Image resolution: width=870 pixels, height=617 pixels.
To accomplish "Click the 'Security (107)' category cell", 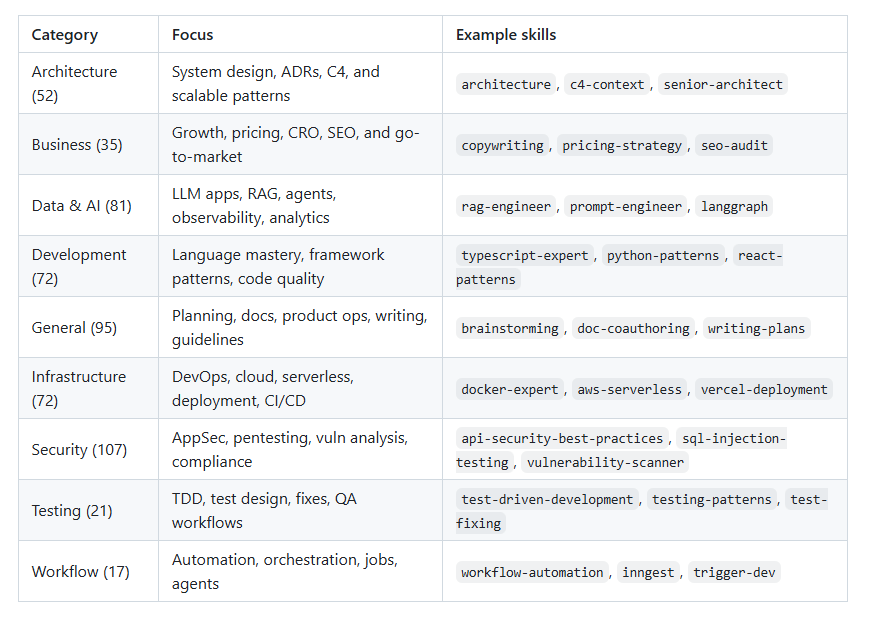I will click(x=79, y=450).
